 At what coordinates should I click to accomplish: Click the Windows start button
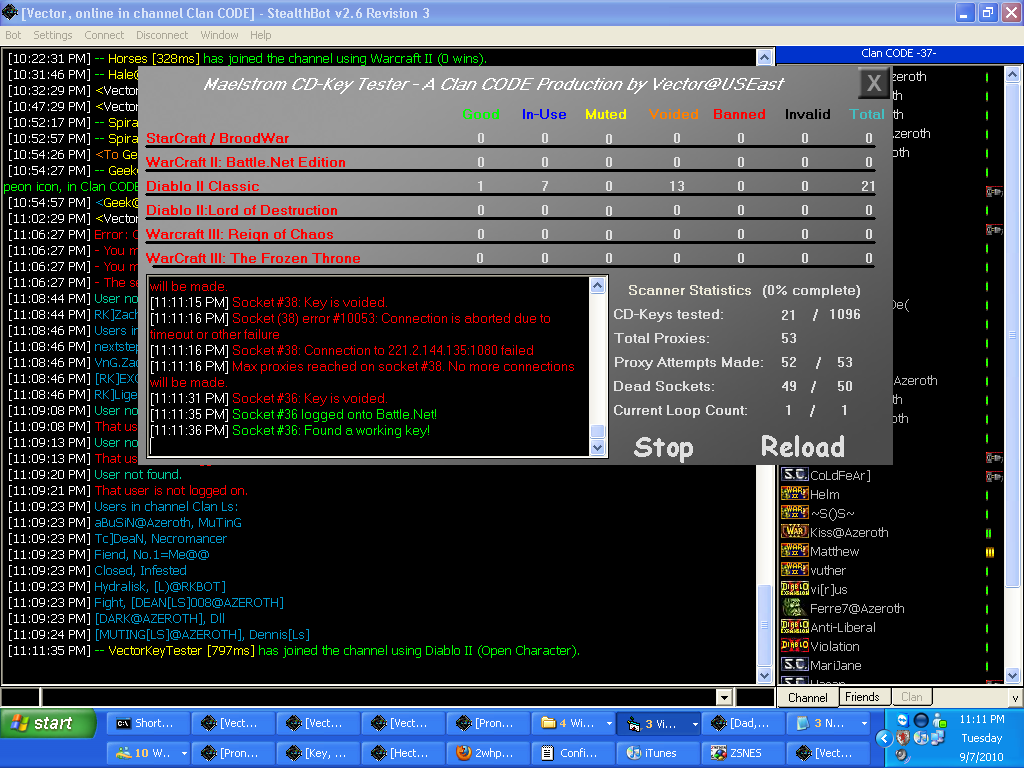pos(48,723)
